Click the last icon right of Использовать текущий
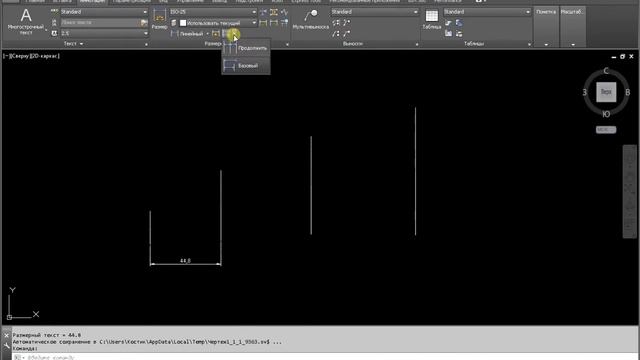 click(x=284, y=23)
